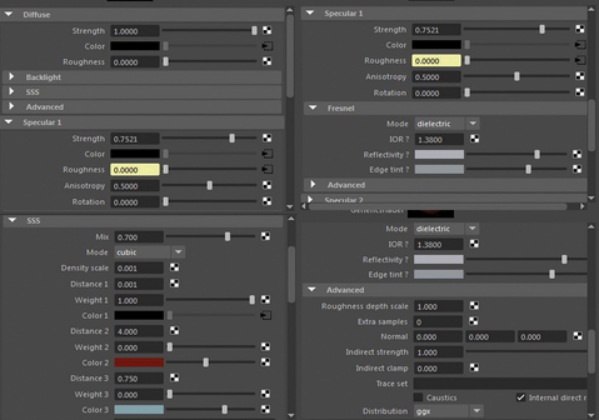Click the checker map icon beside Diffuse Strength
The height and width of the screenshot is (420, 599).
click(267, 31)
